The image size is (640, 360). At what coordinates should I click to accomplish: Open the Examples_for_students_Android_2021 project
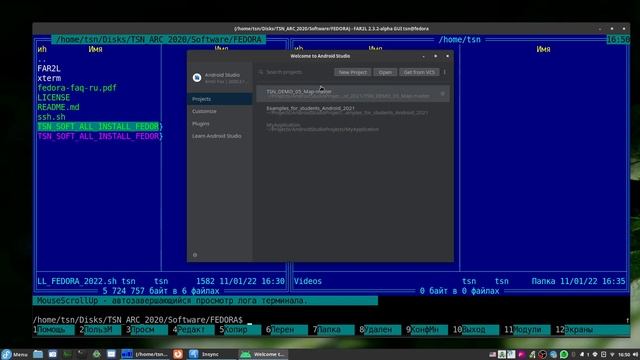click(353, 110)
